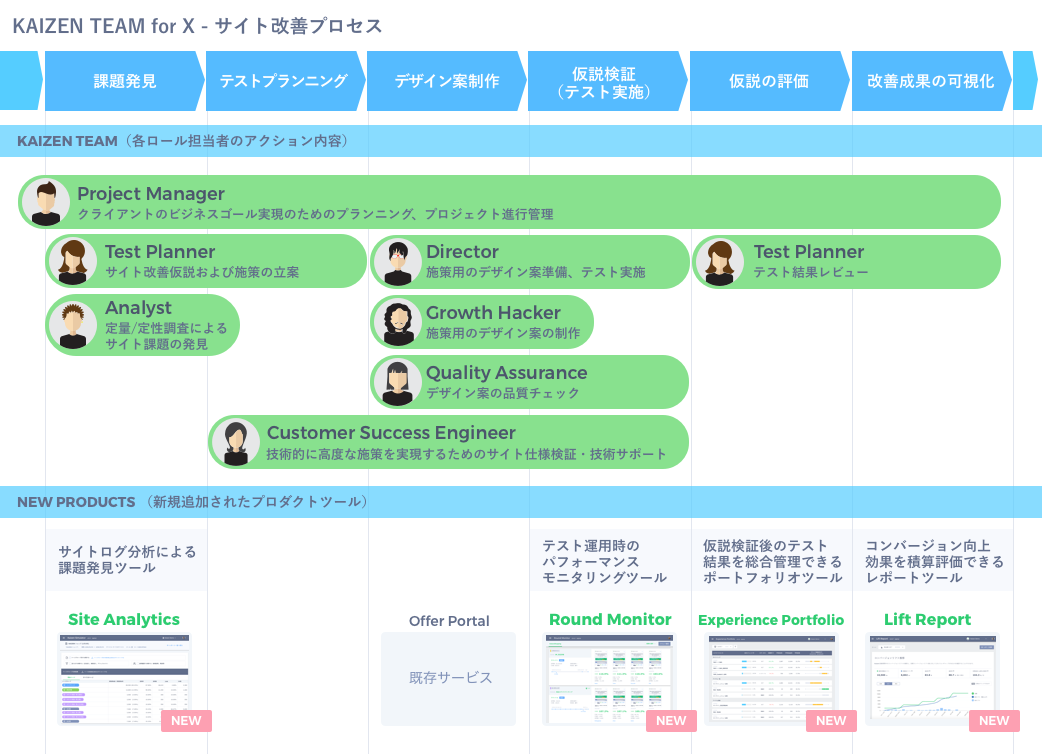Screen dimensions: 1042x754
Task: Click the KAIZEN TEAM section header
Action: coord(521,141)
